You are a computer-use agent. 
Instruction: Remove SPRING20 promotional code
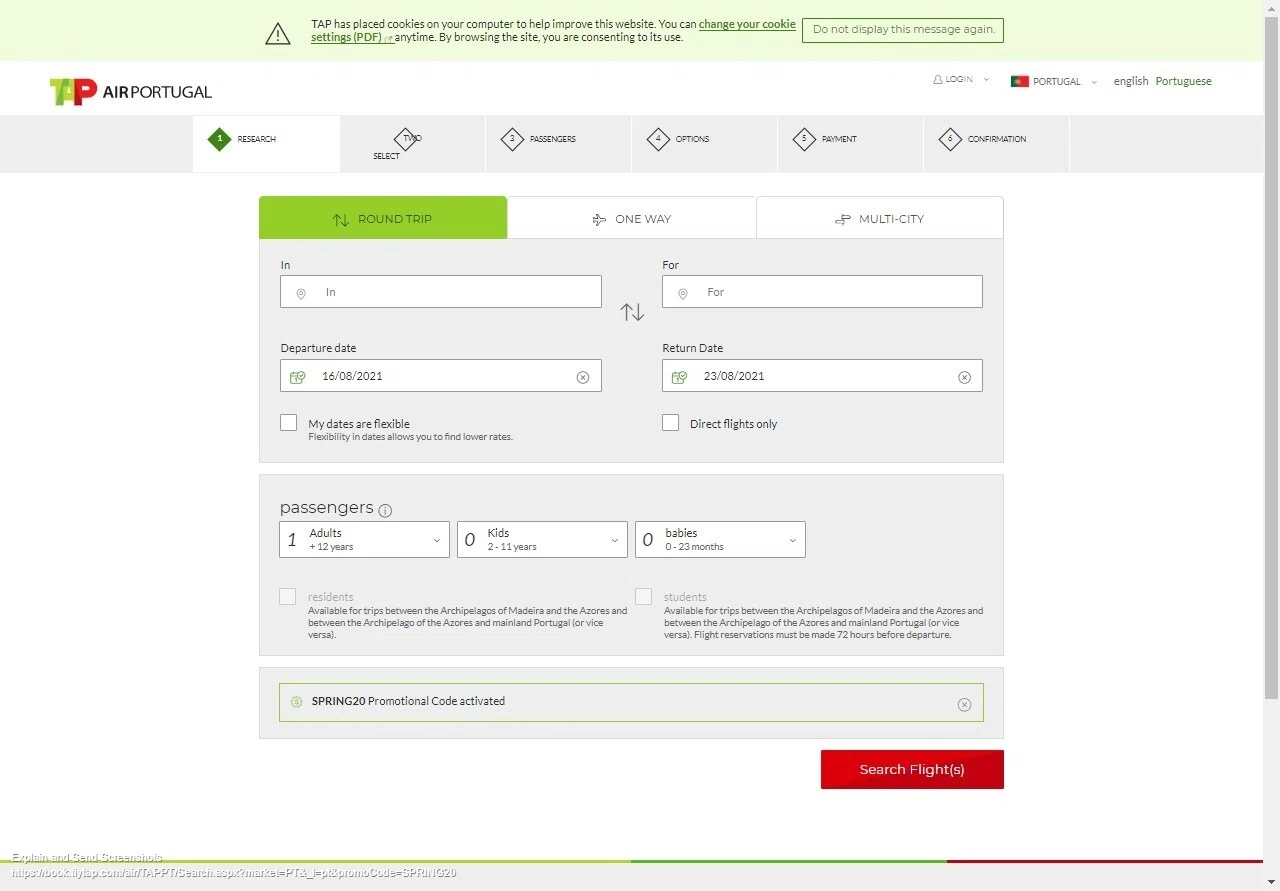point(964,704)
